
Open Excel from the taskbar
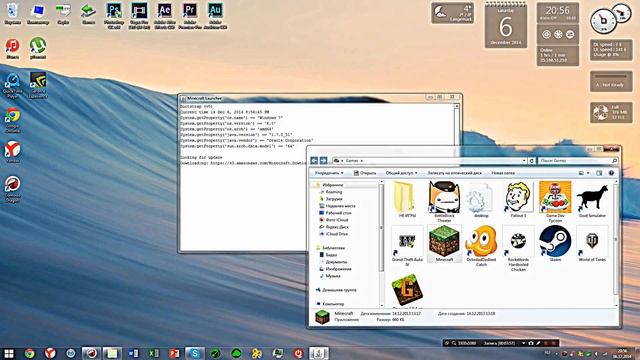pos(153,353)
